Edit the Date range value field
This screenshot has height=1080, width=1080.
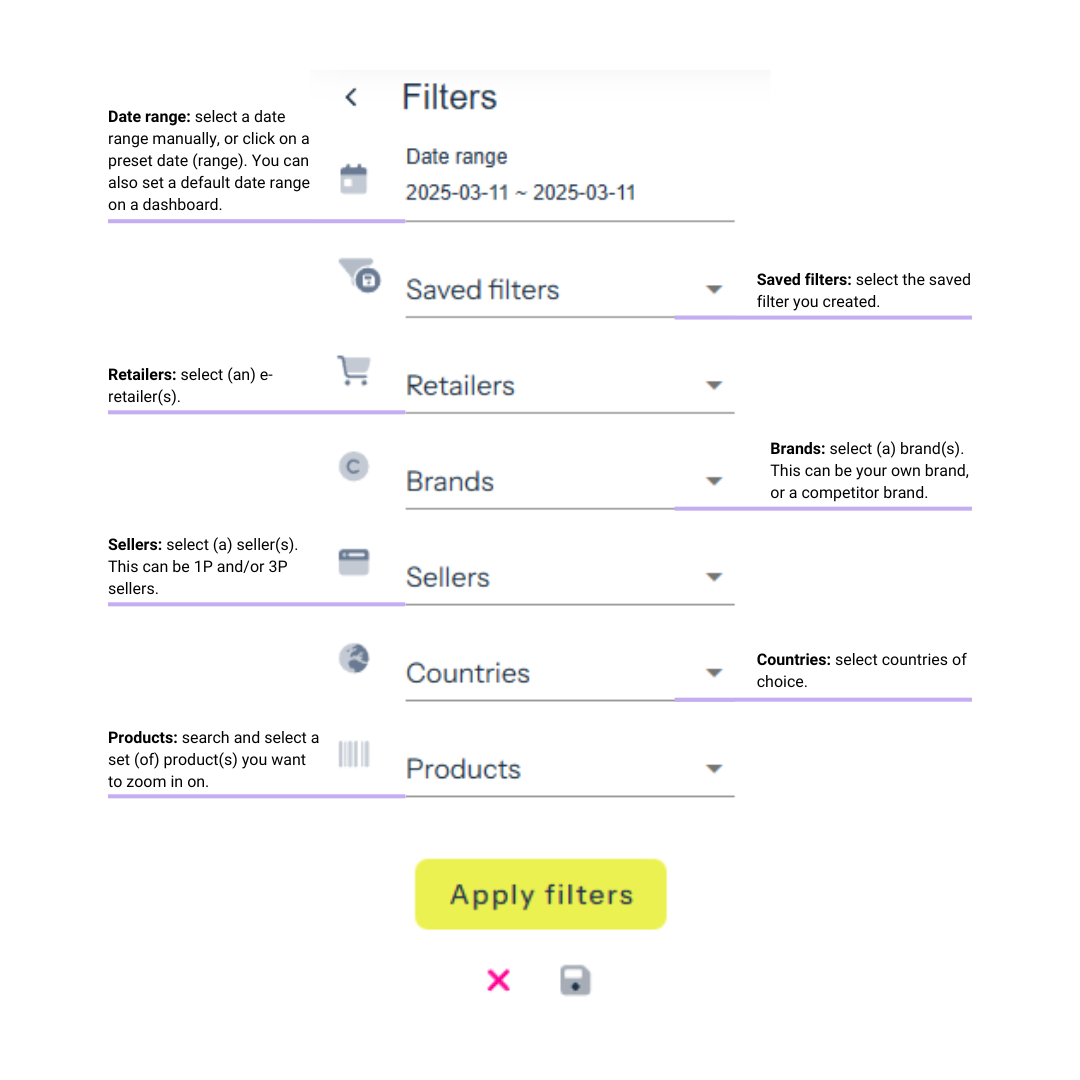[521, 193]
